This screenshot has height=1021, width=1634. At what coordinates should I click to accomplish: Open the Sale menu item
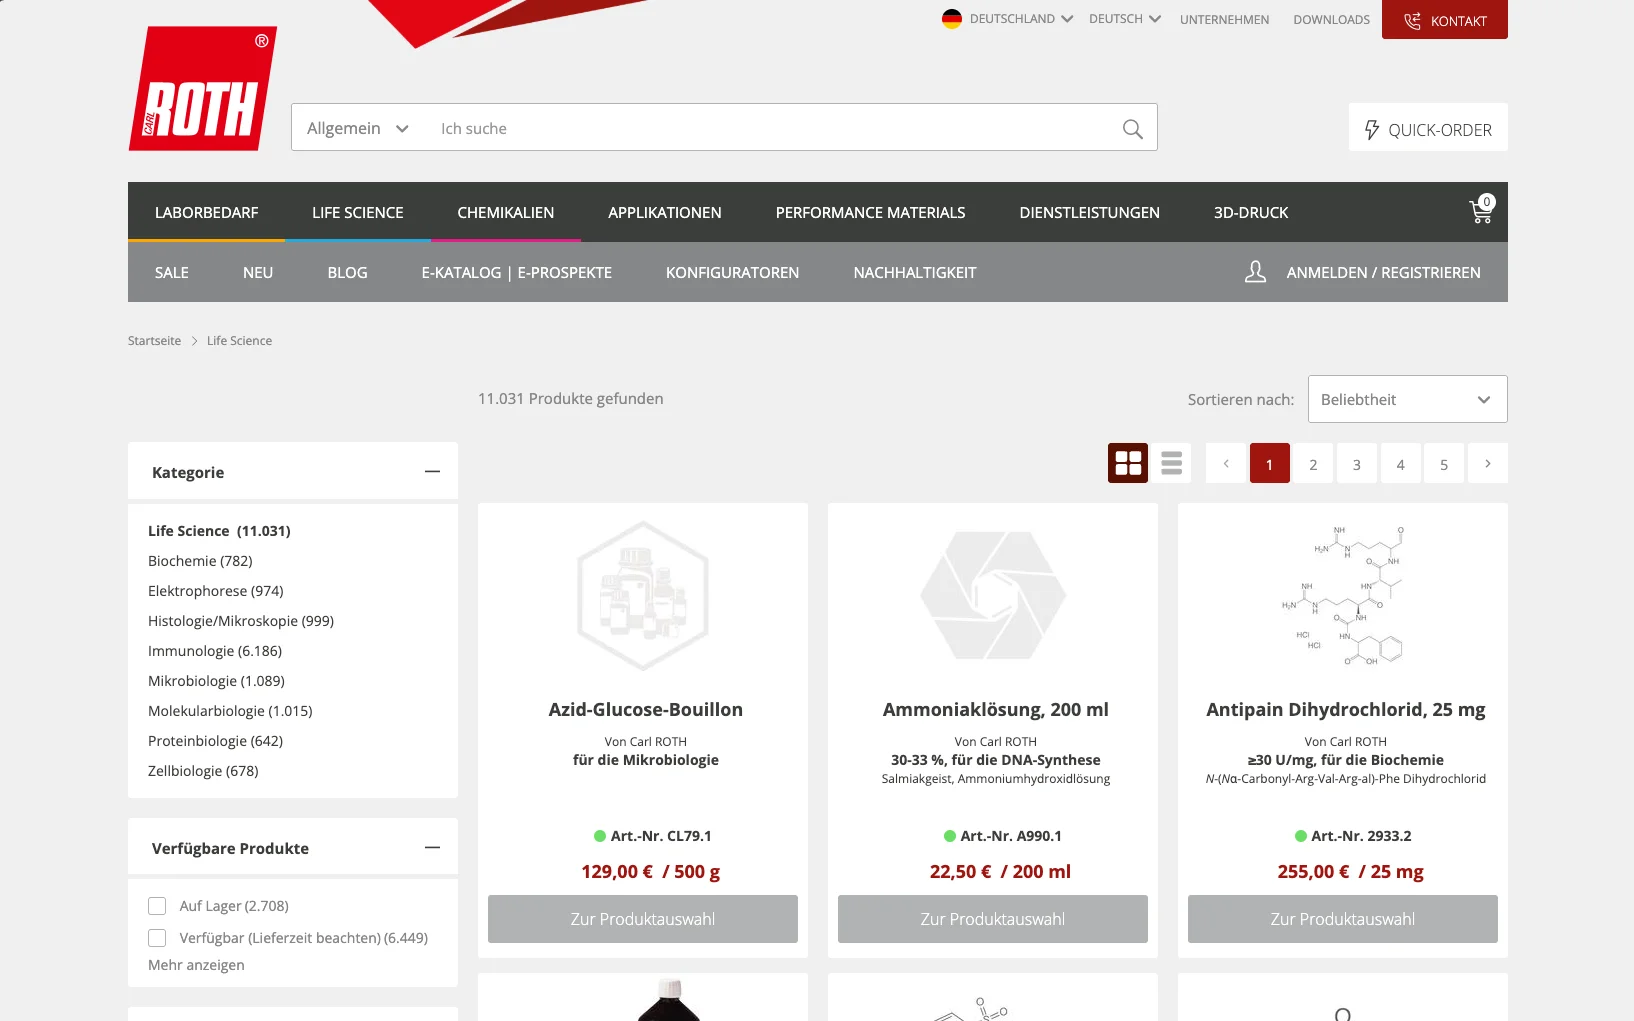click(172, 272)
